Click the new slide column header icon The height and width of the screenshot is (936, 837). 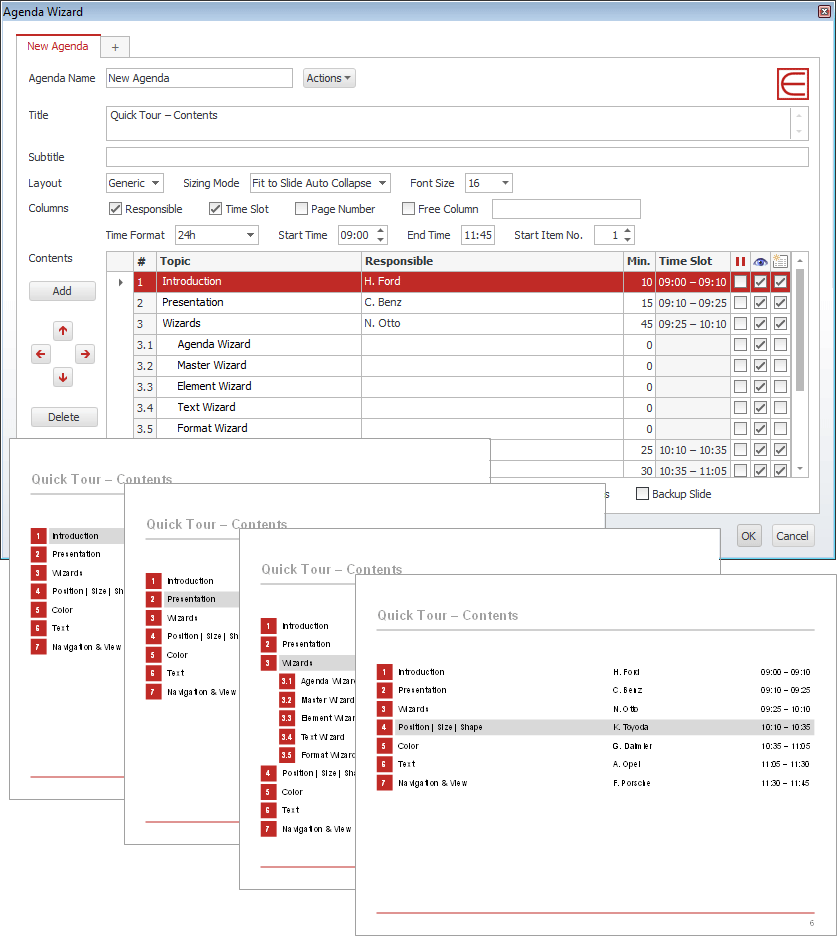tap(780, 261)
